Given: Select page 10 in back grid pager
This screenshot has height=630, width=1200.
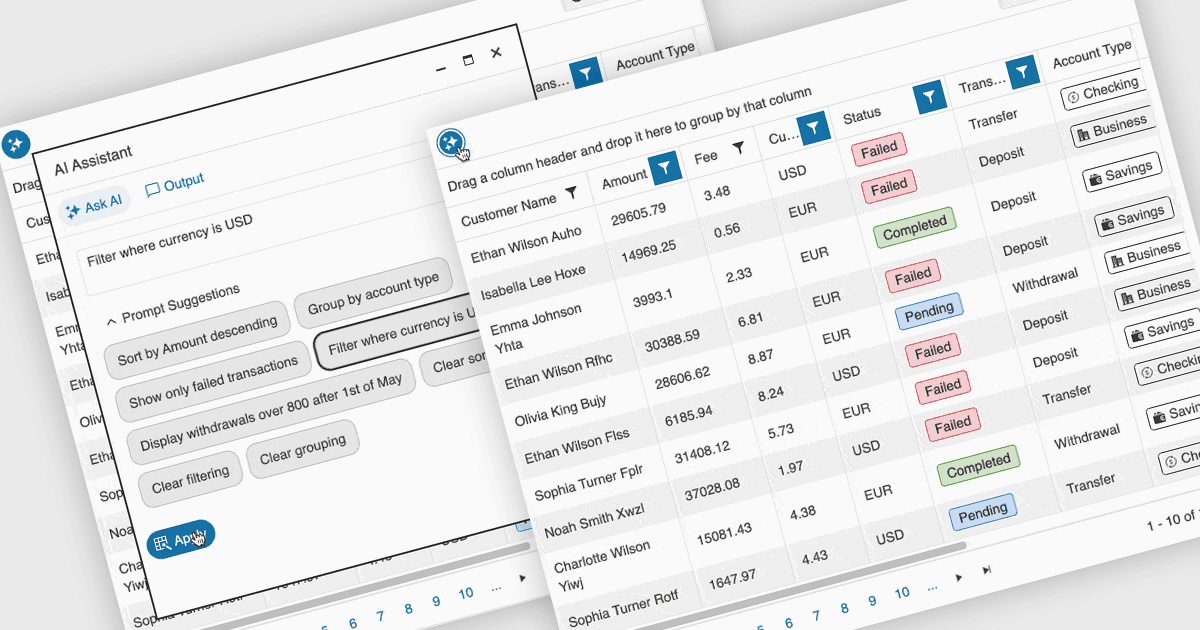Looking at the screenshot, I should click(466, 593).
